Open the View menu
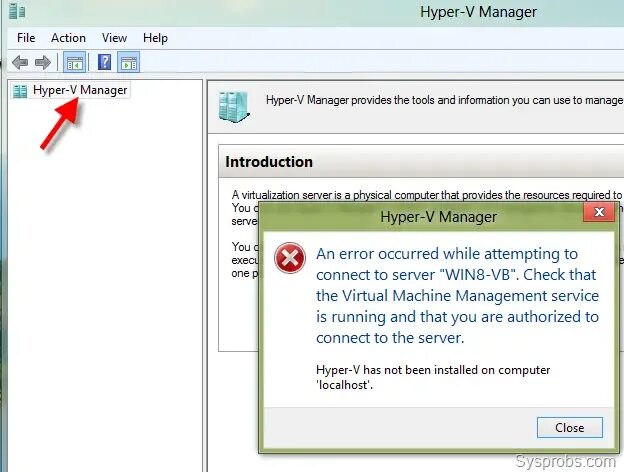Screen dimensions: 624x472 click(x=114, y=38)
